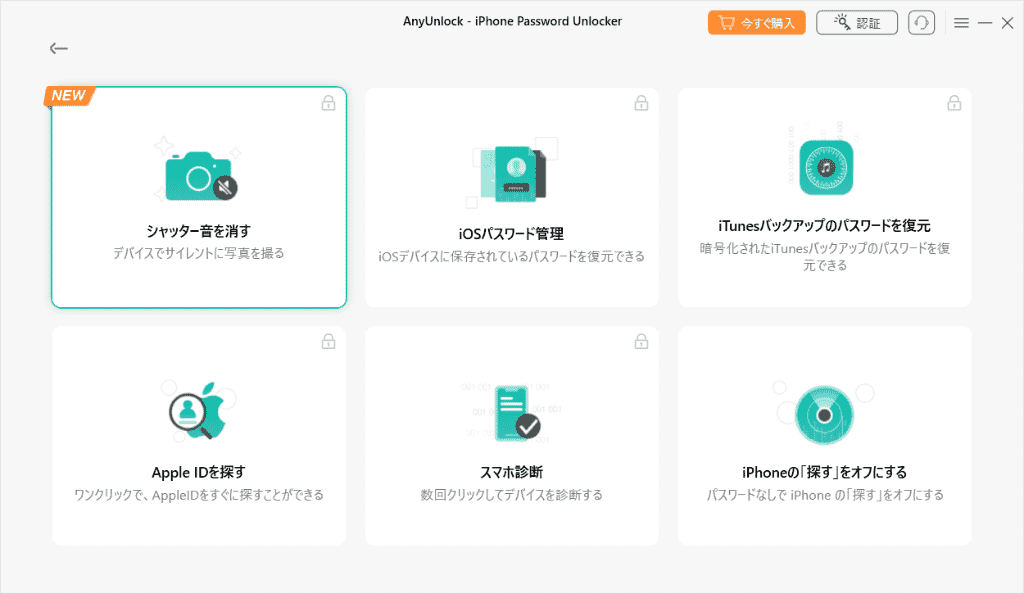This screenshot has height=593, width=1024.
Task: Open the headset support icon
Action: [x=921, y=23]
